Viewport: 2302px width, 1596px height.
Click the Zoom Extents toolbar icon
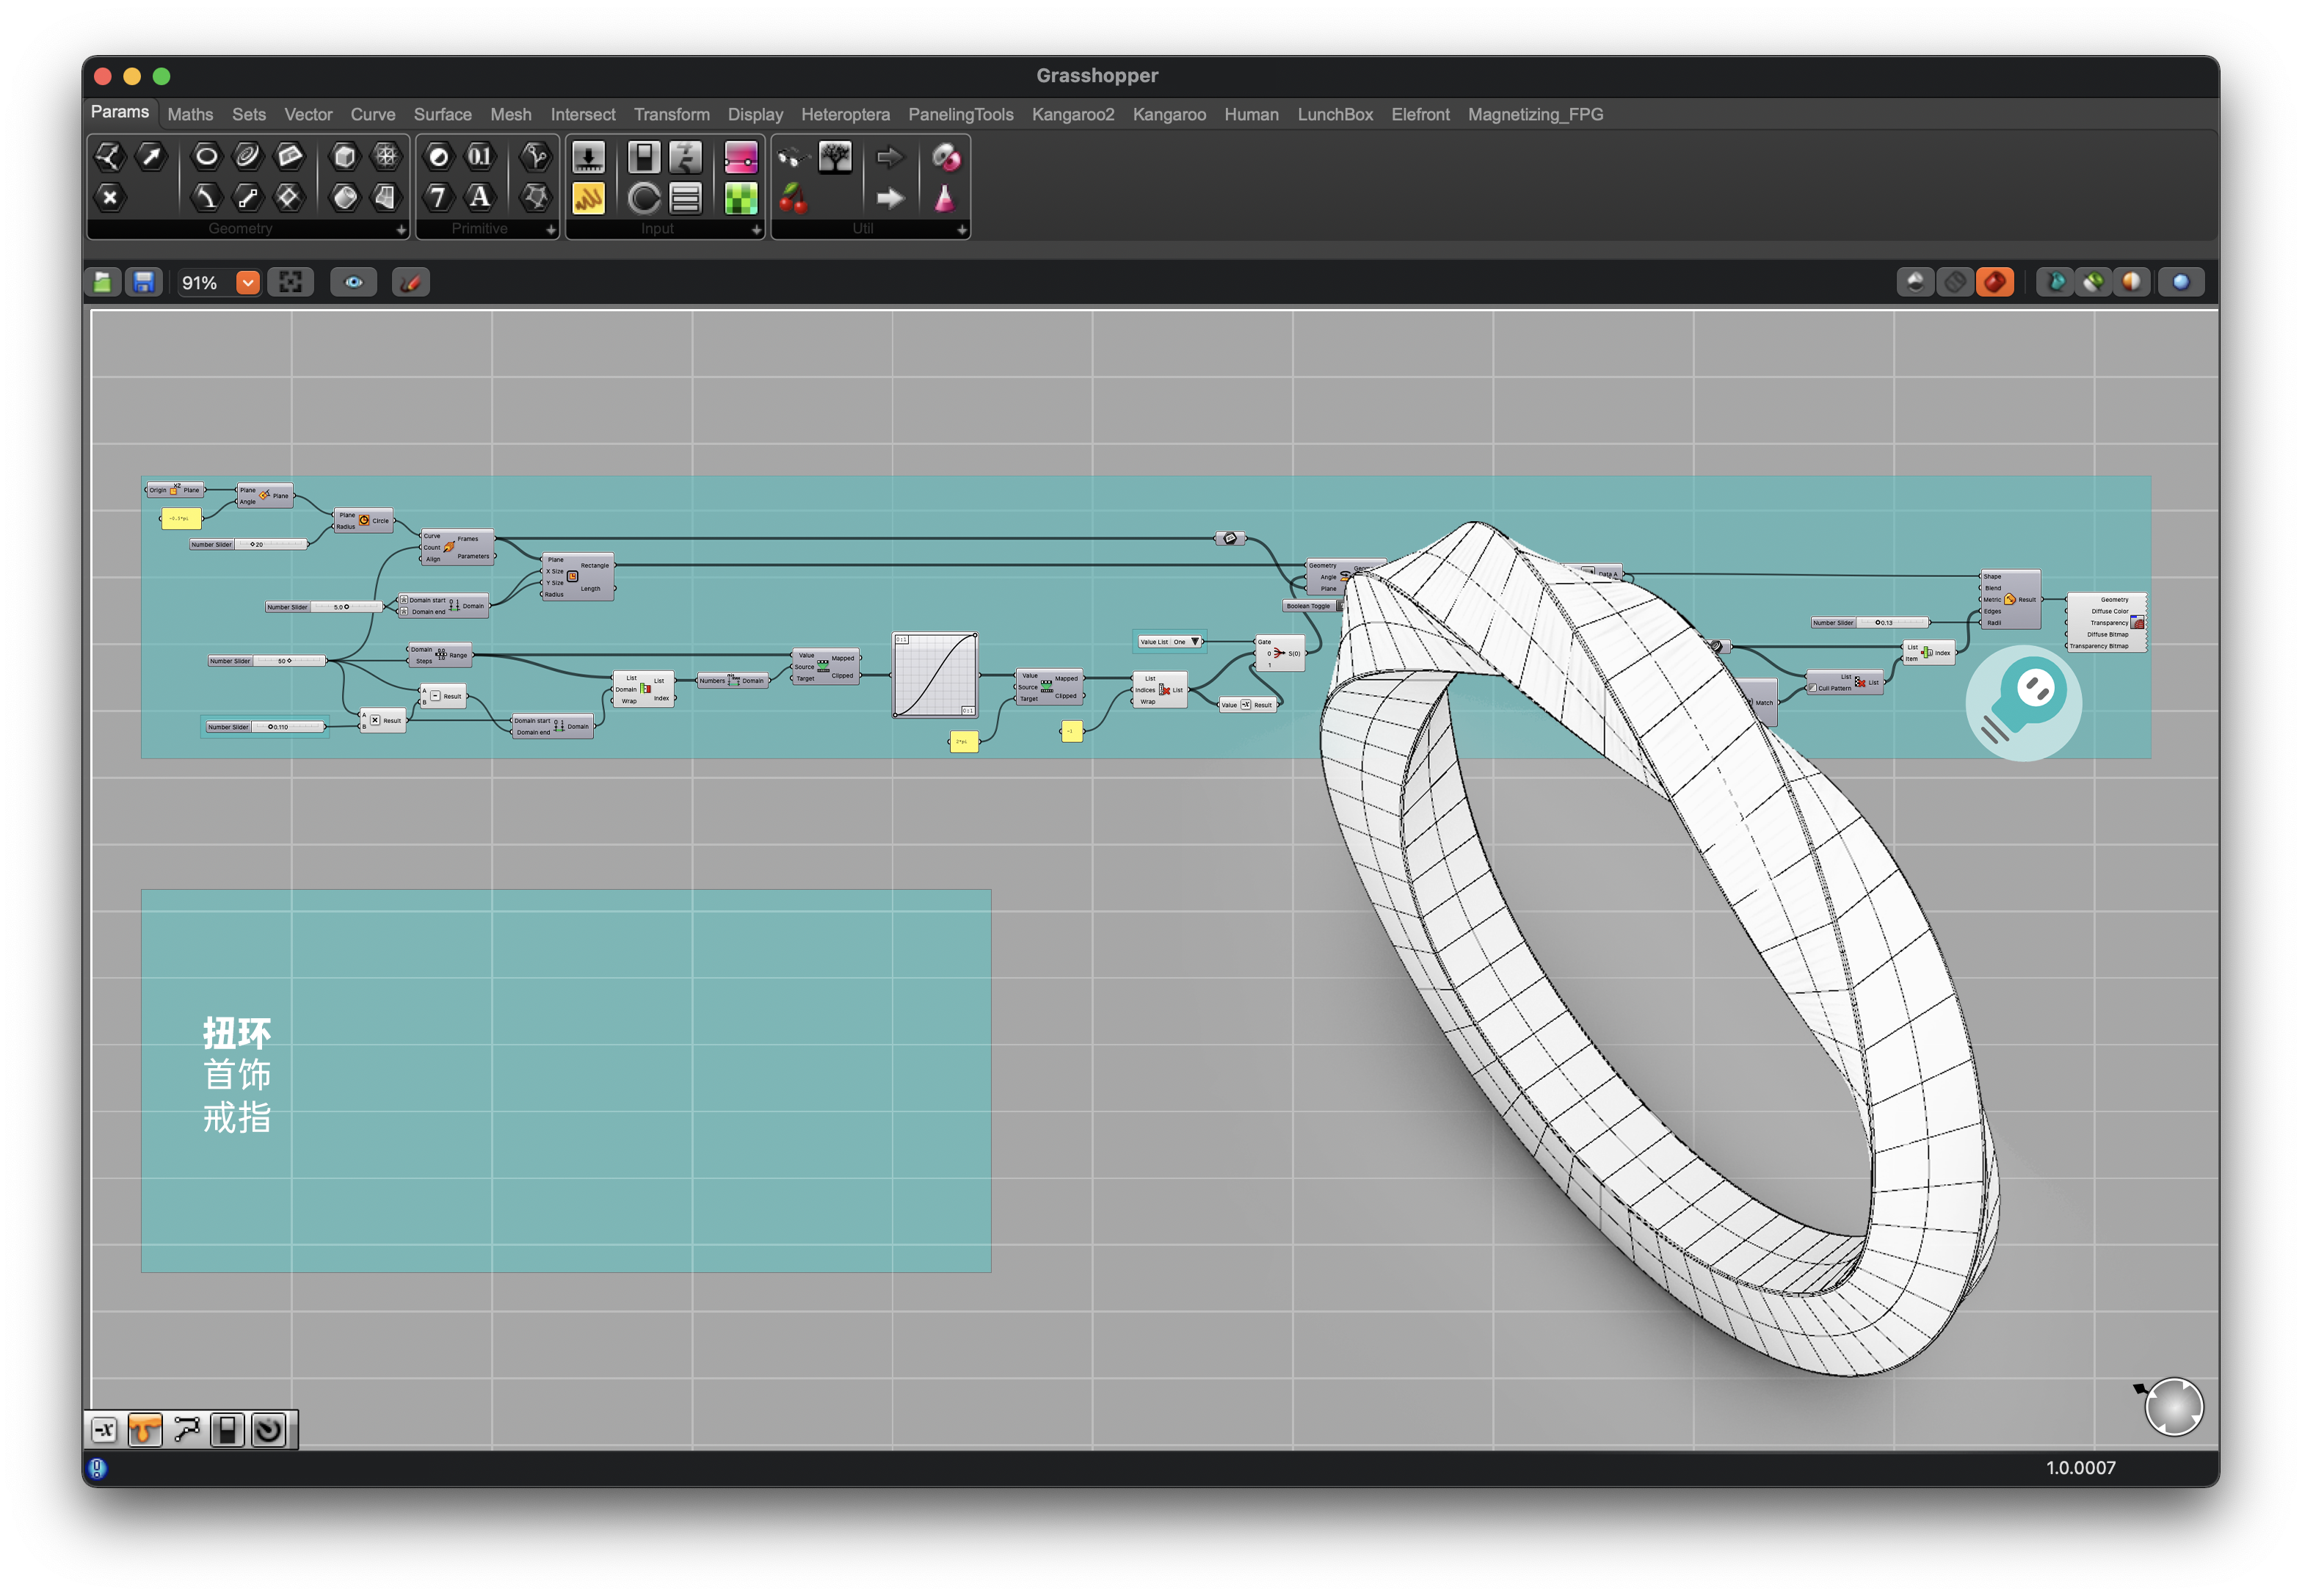click(x=291, y=283)
